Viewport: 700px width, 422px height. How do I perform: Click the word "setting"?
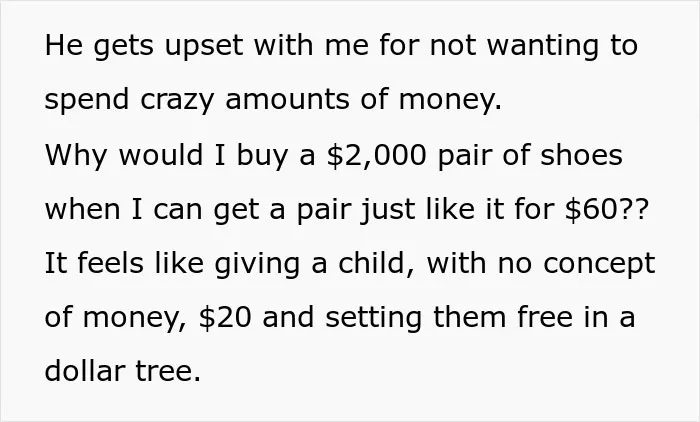373,318
